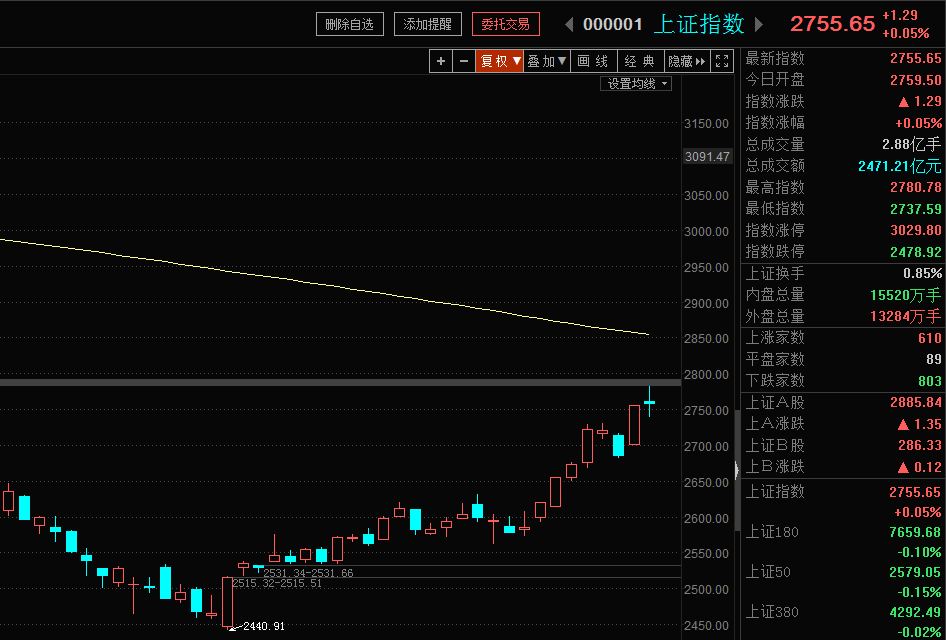Click 下跌家数 value 803
The image size is (946, 640).
[x=930, y=381]
